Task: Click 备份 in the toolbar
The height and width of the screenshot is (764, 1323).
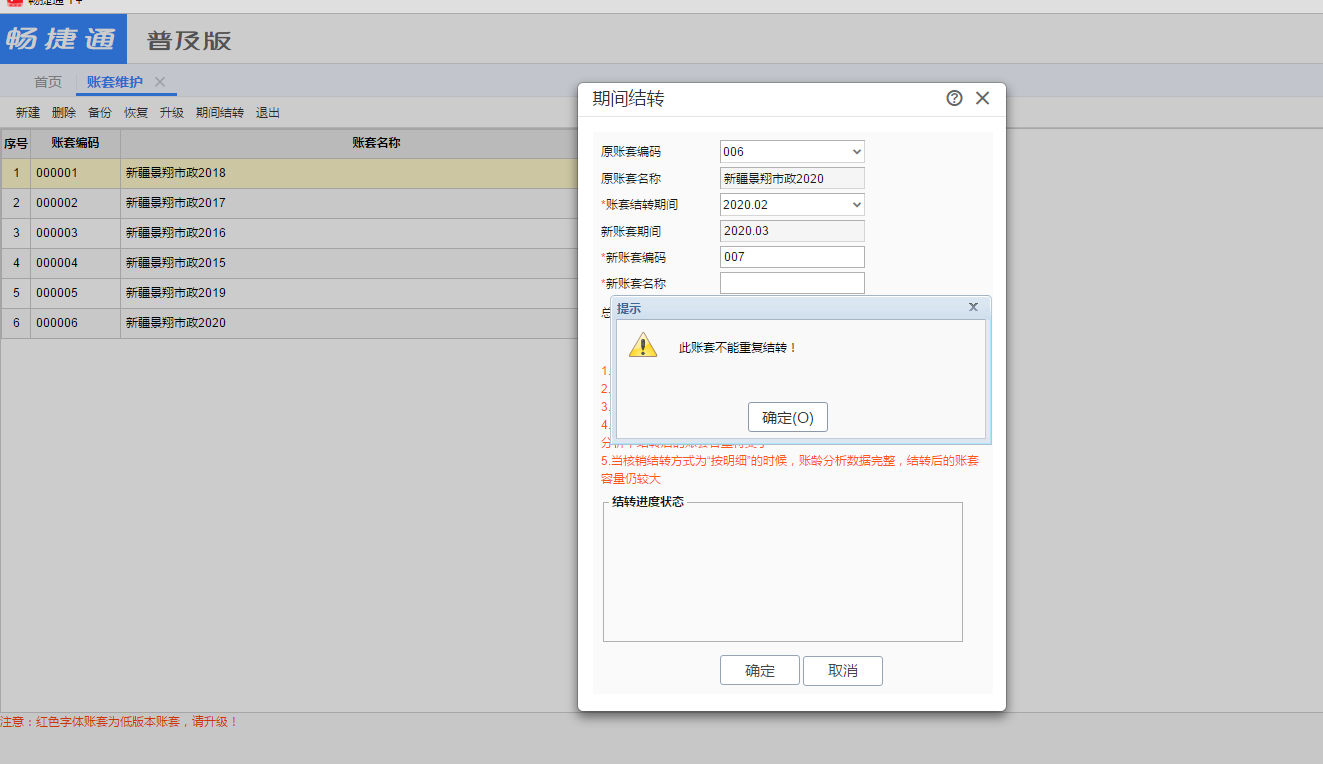Action: (100, 113)
